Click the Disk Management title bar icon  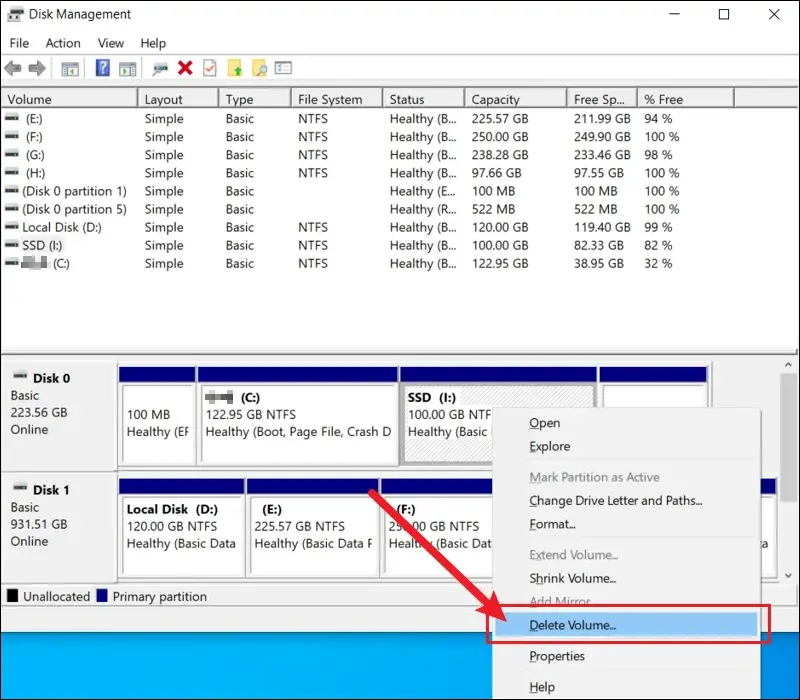[x=15, y=14]
